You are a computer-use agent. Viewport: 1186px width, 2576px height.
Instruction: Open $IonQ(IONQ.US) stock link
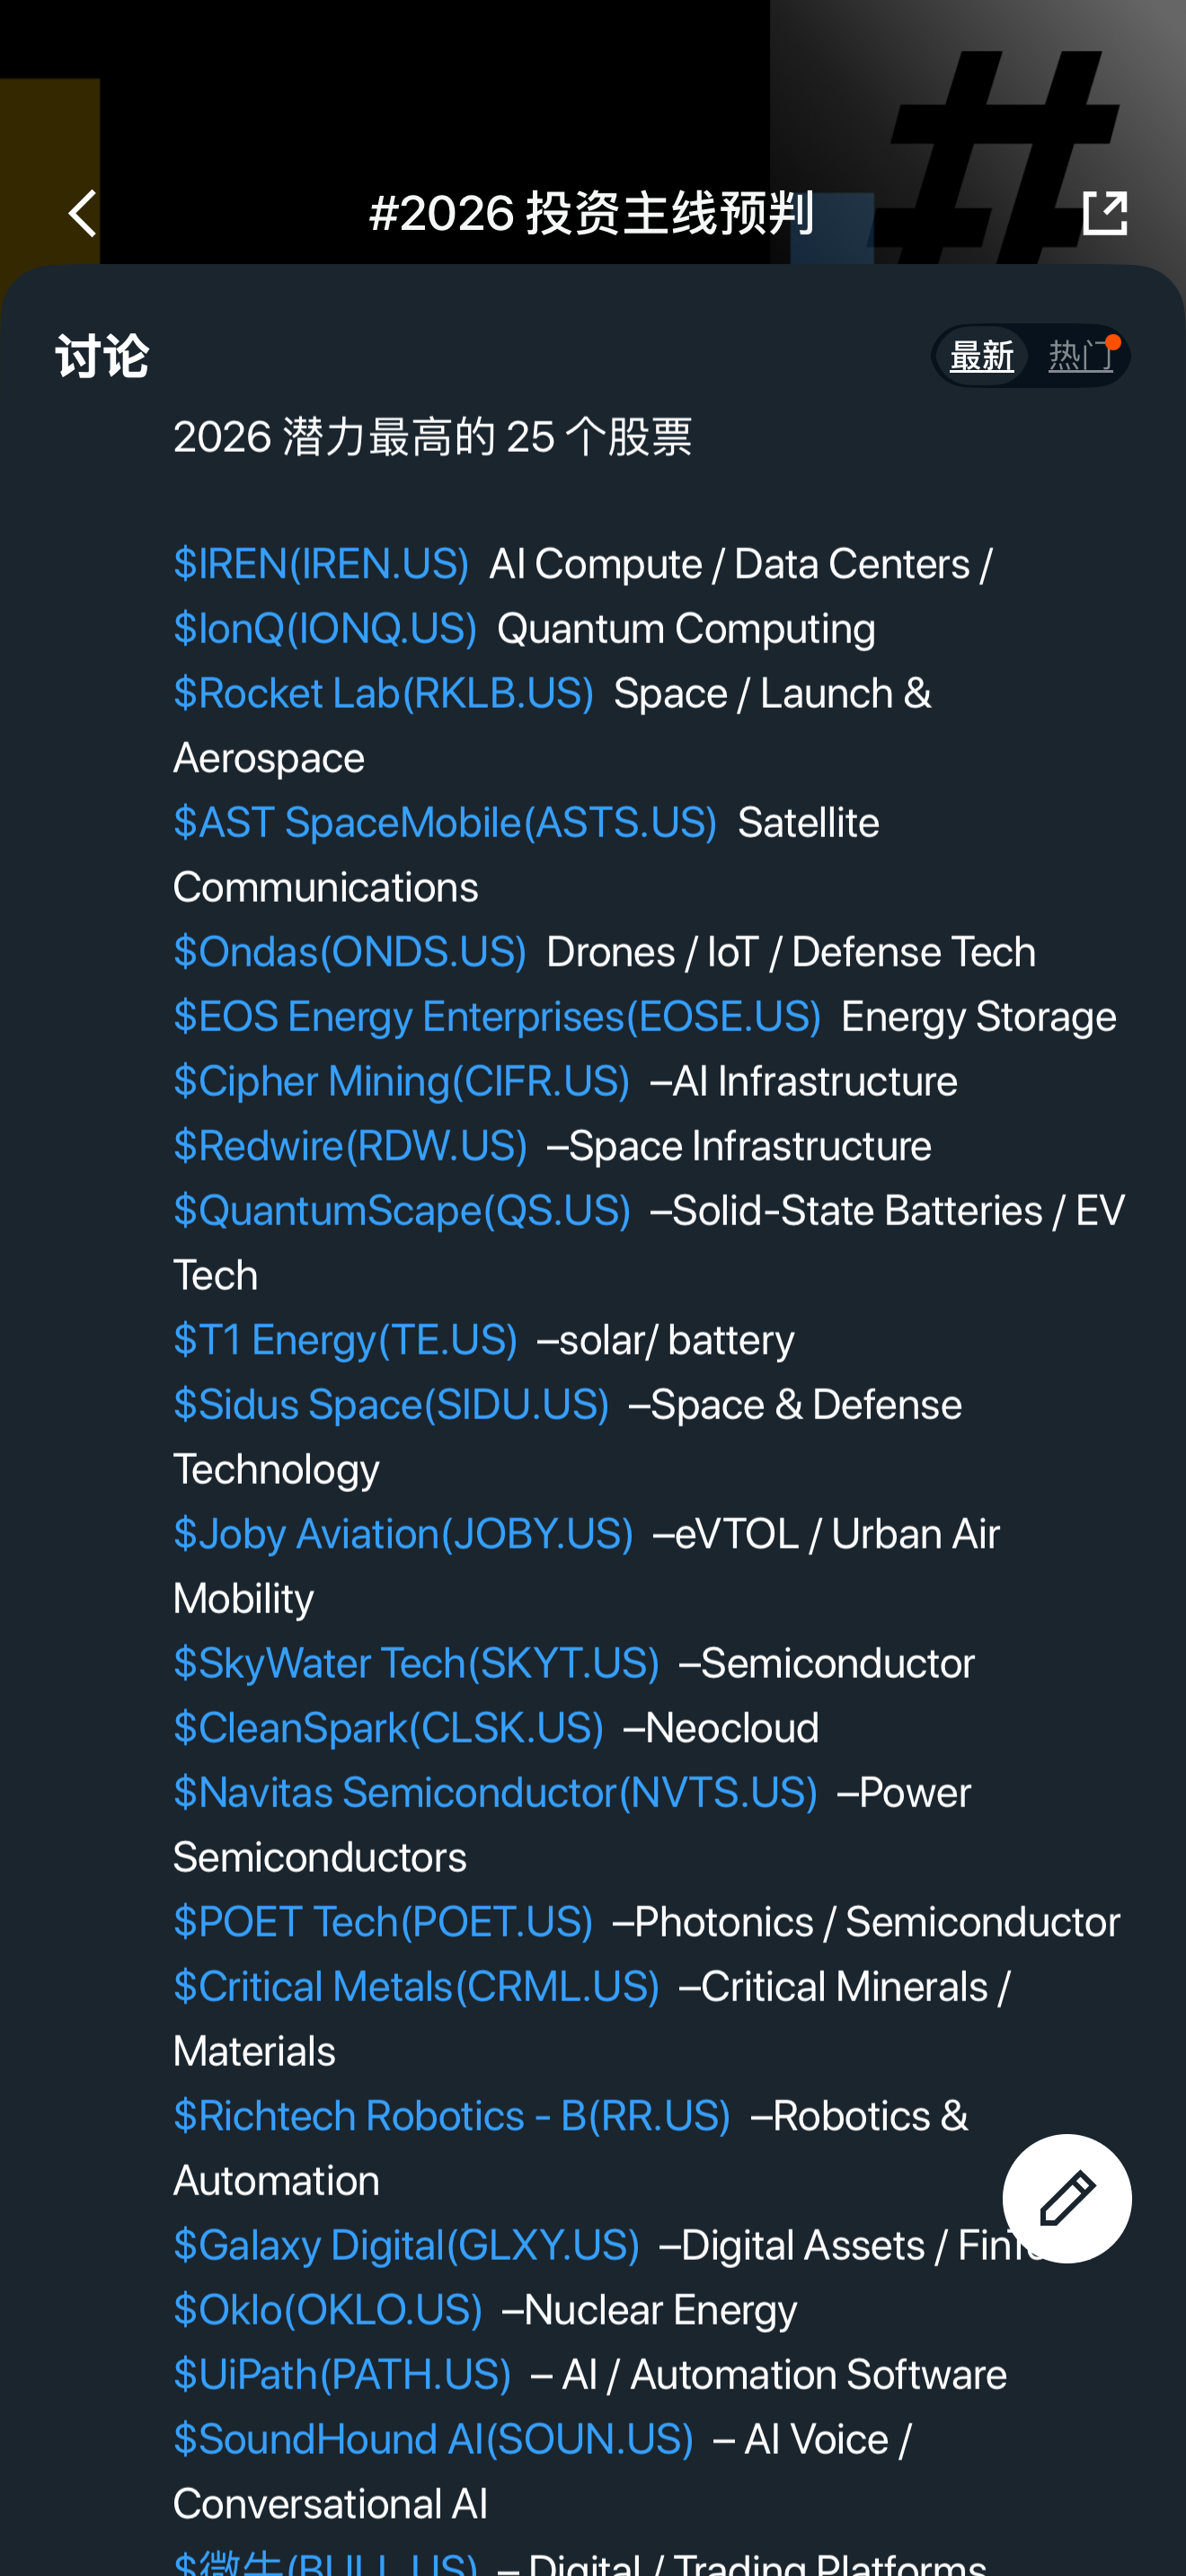click(325, 629)
